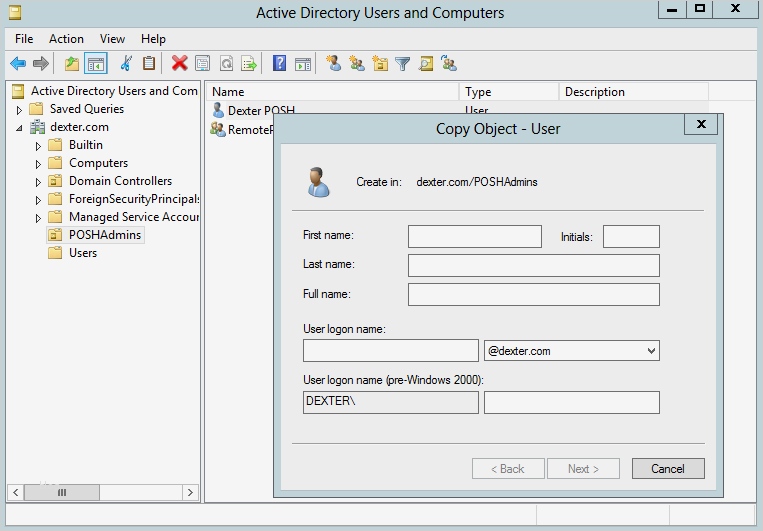Click the red Delete X icon
Screen dimensions: 763x531
point(179,64)
